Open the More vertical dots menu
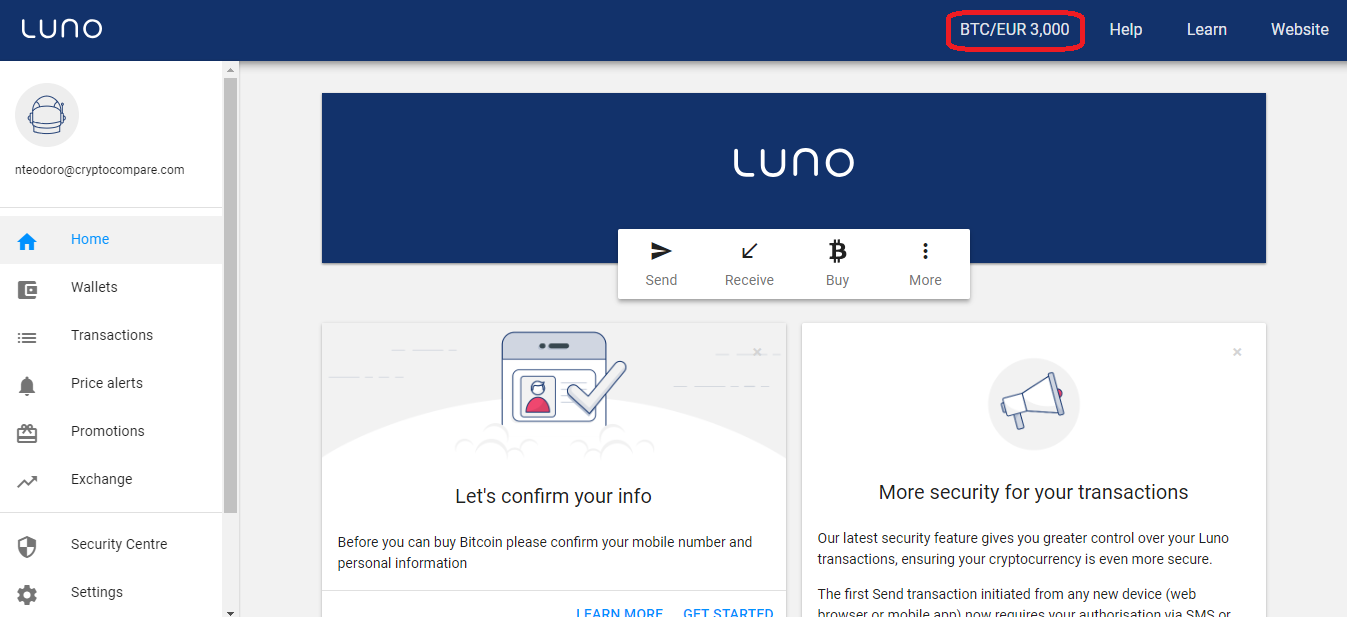Viewport: 1347px width, 617px height. [925, 251]
